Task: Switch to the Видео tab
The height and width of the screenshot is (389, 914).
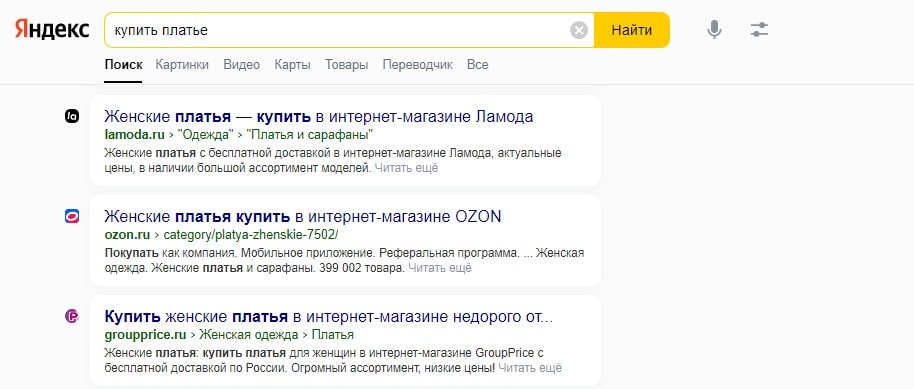Action: tap(241, 65)
